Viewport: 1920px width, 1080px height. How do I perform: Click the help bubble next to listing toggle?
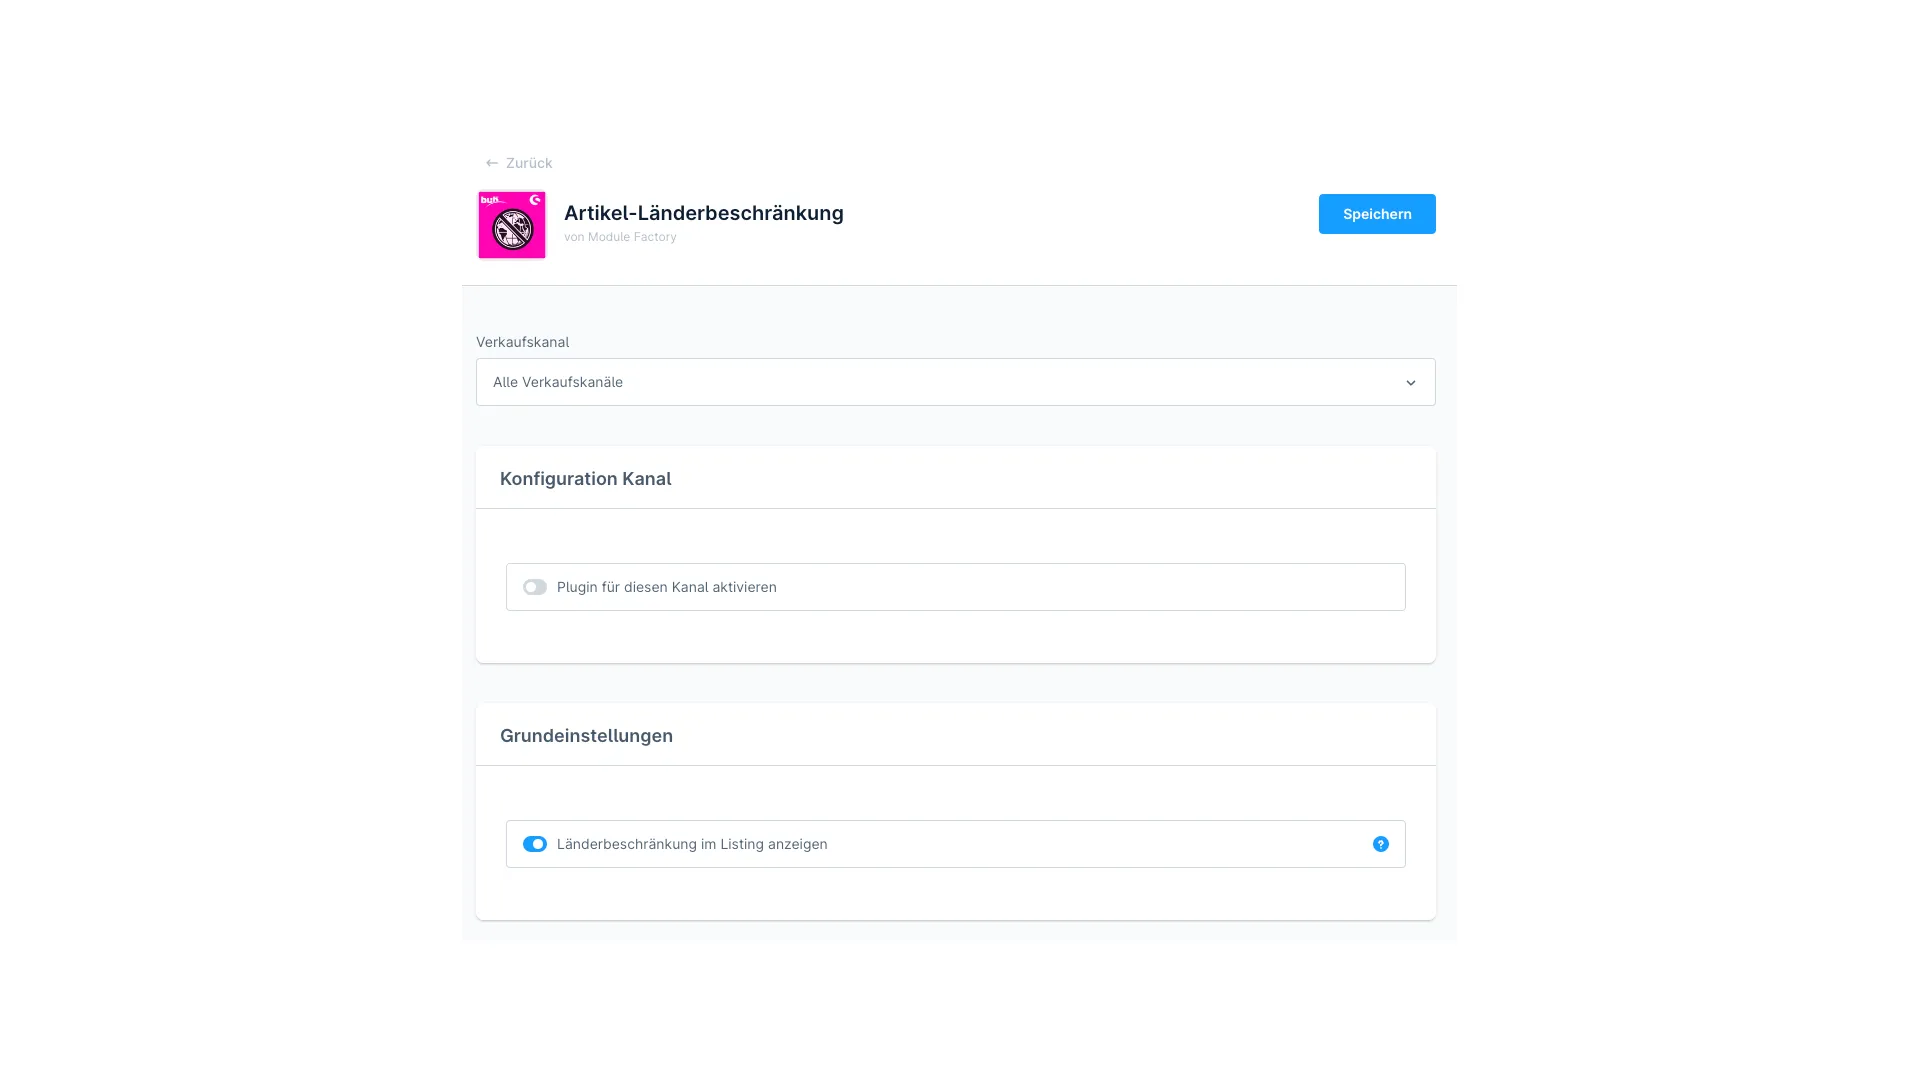1381,844
